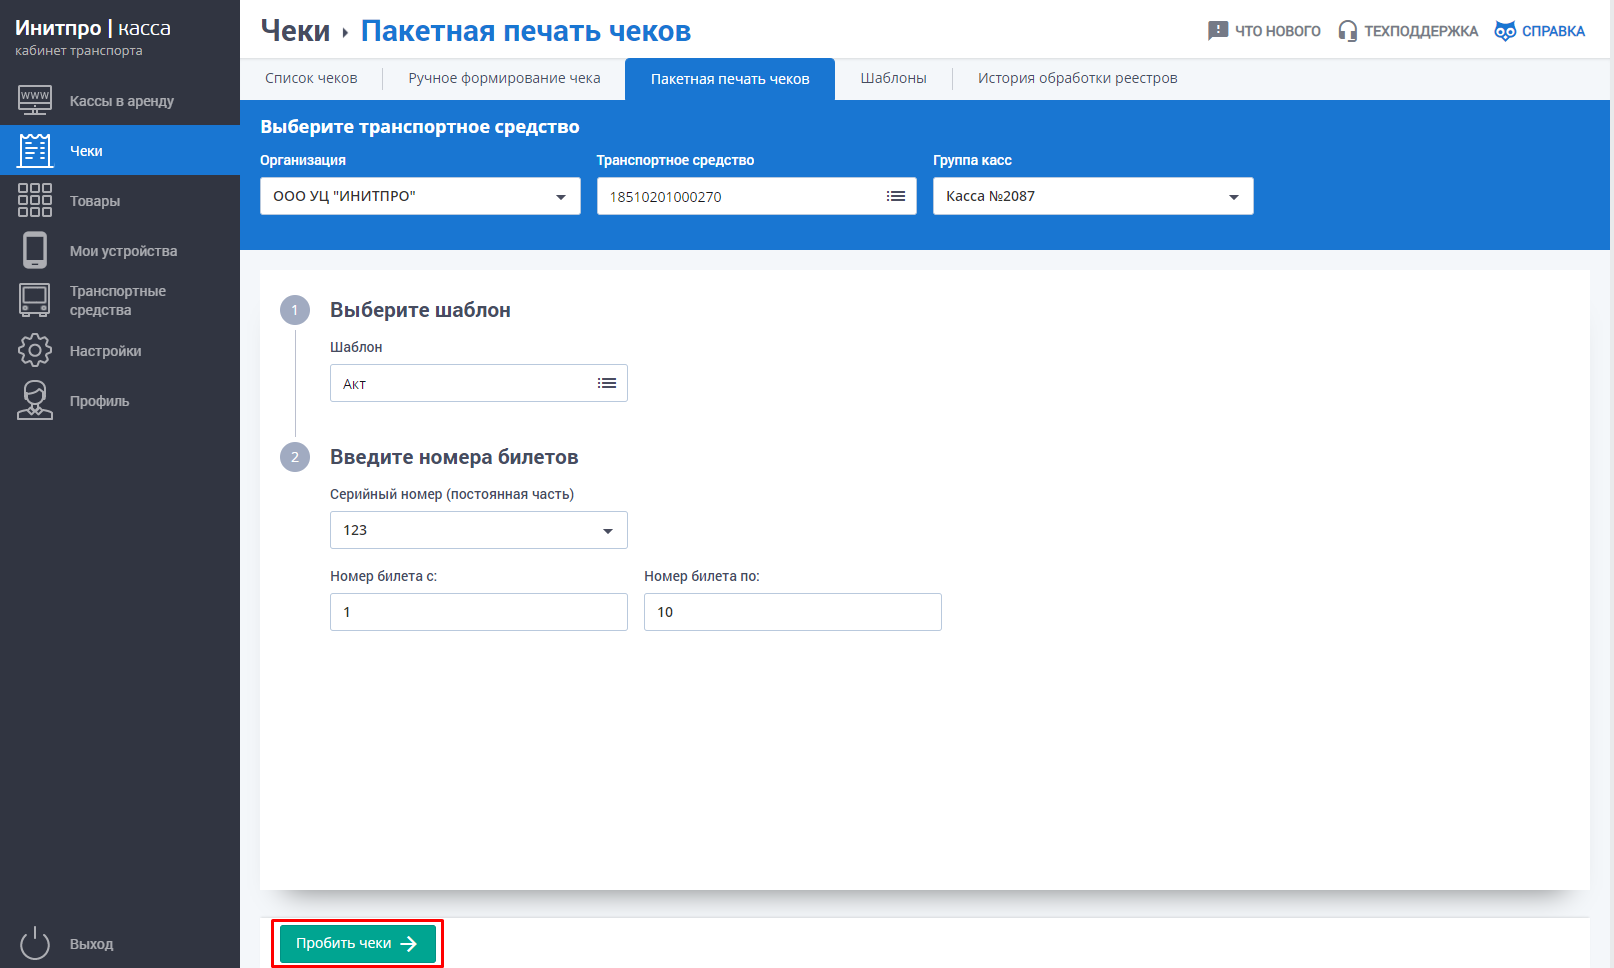
Task: Select Пакетная печать чеков tab
Action: tap(730, 79)
